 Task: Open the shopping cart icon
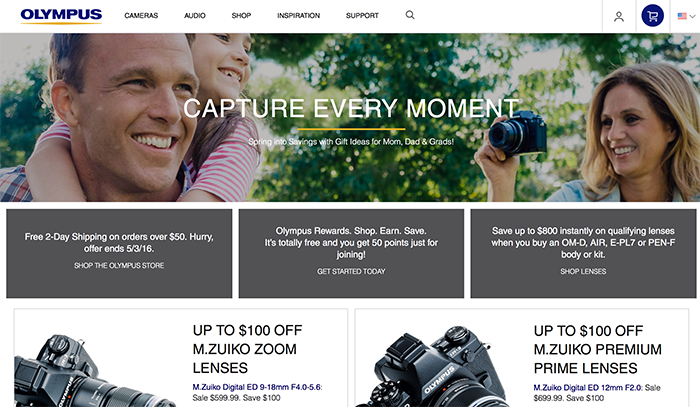653,16
